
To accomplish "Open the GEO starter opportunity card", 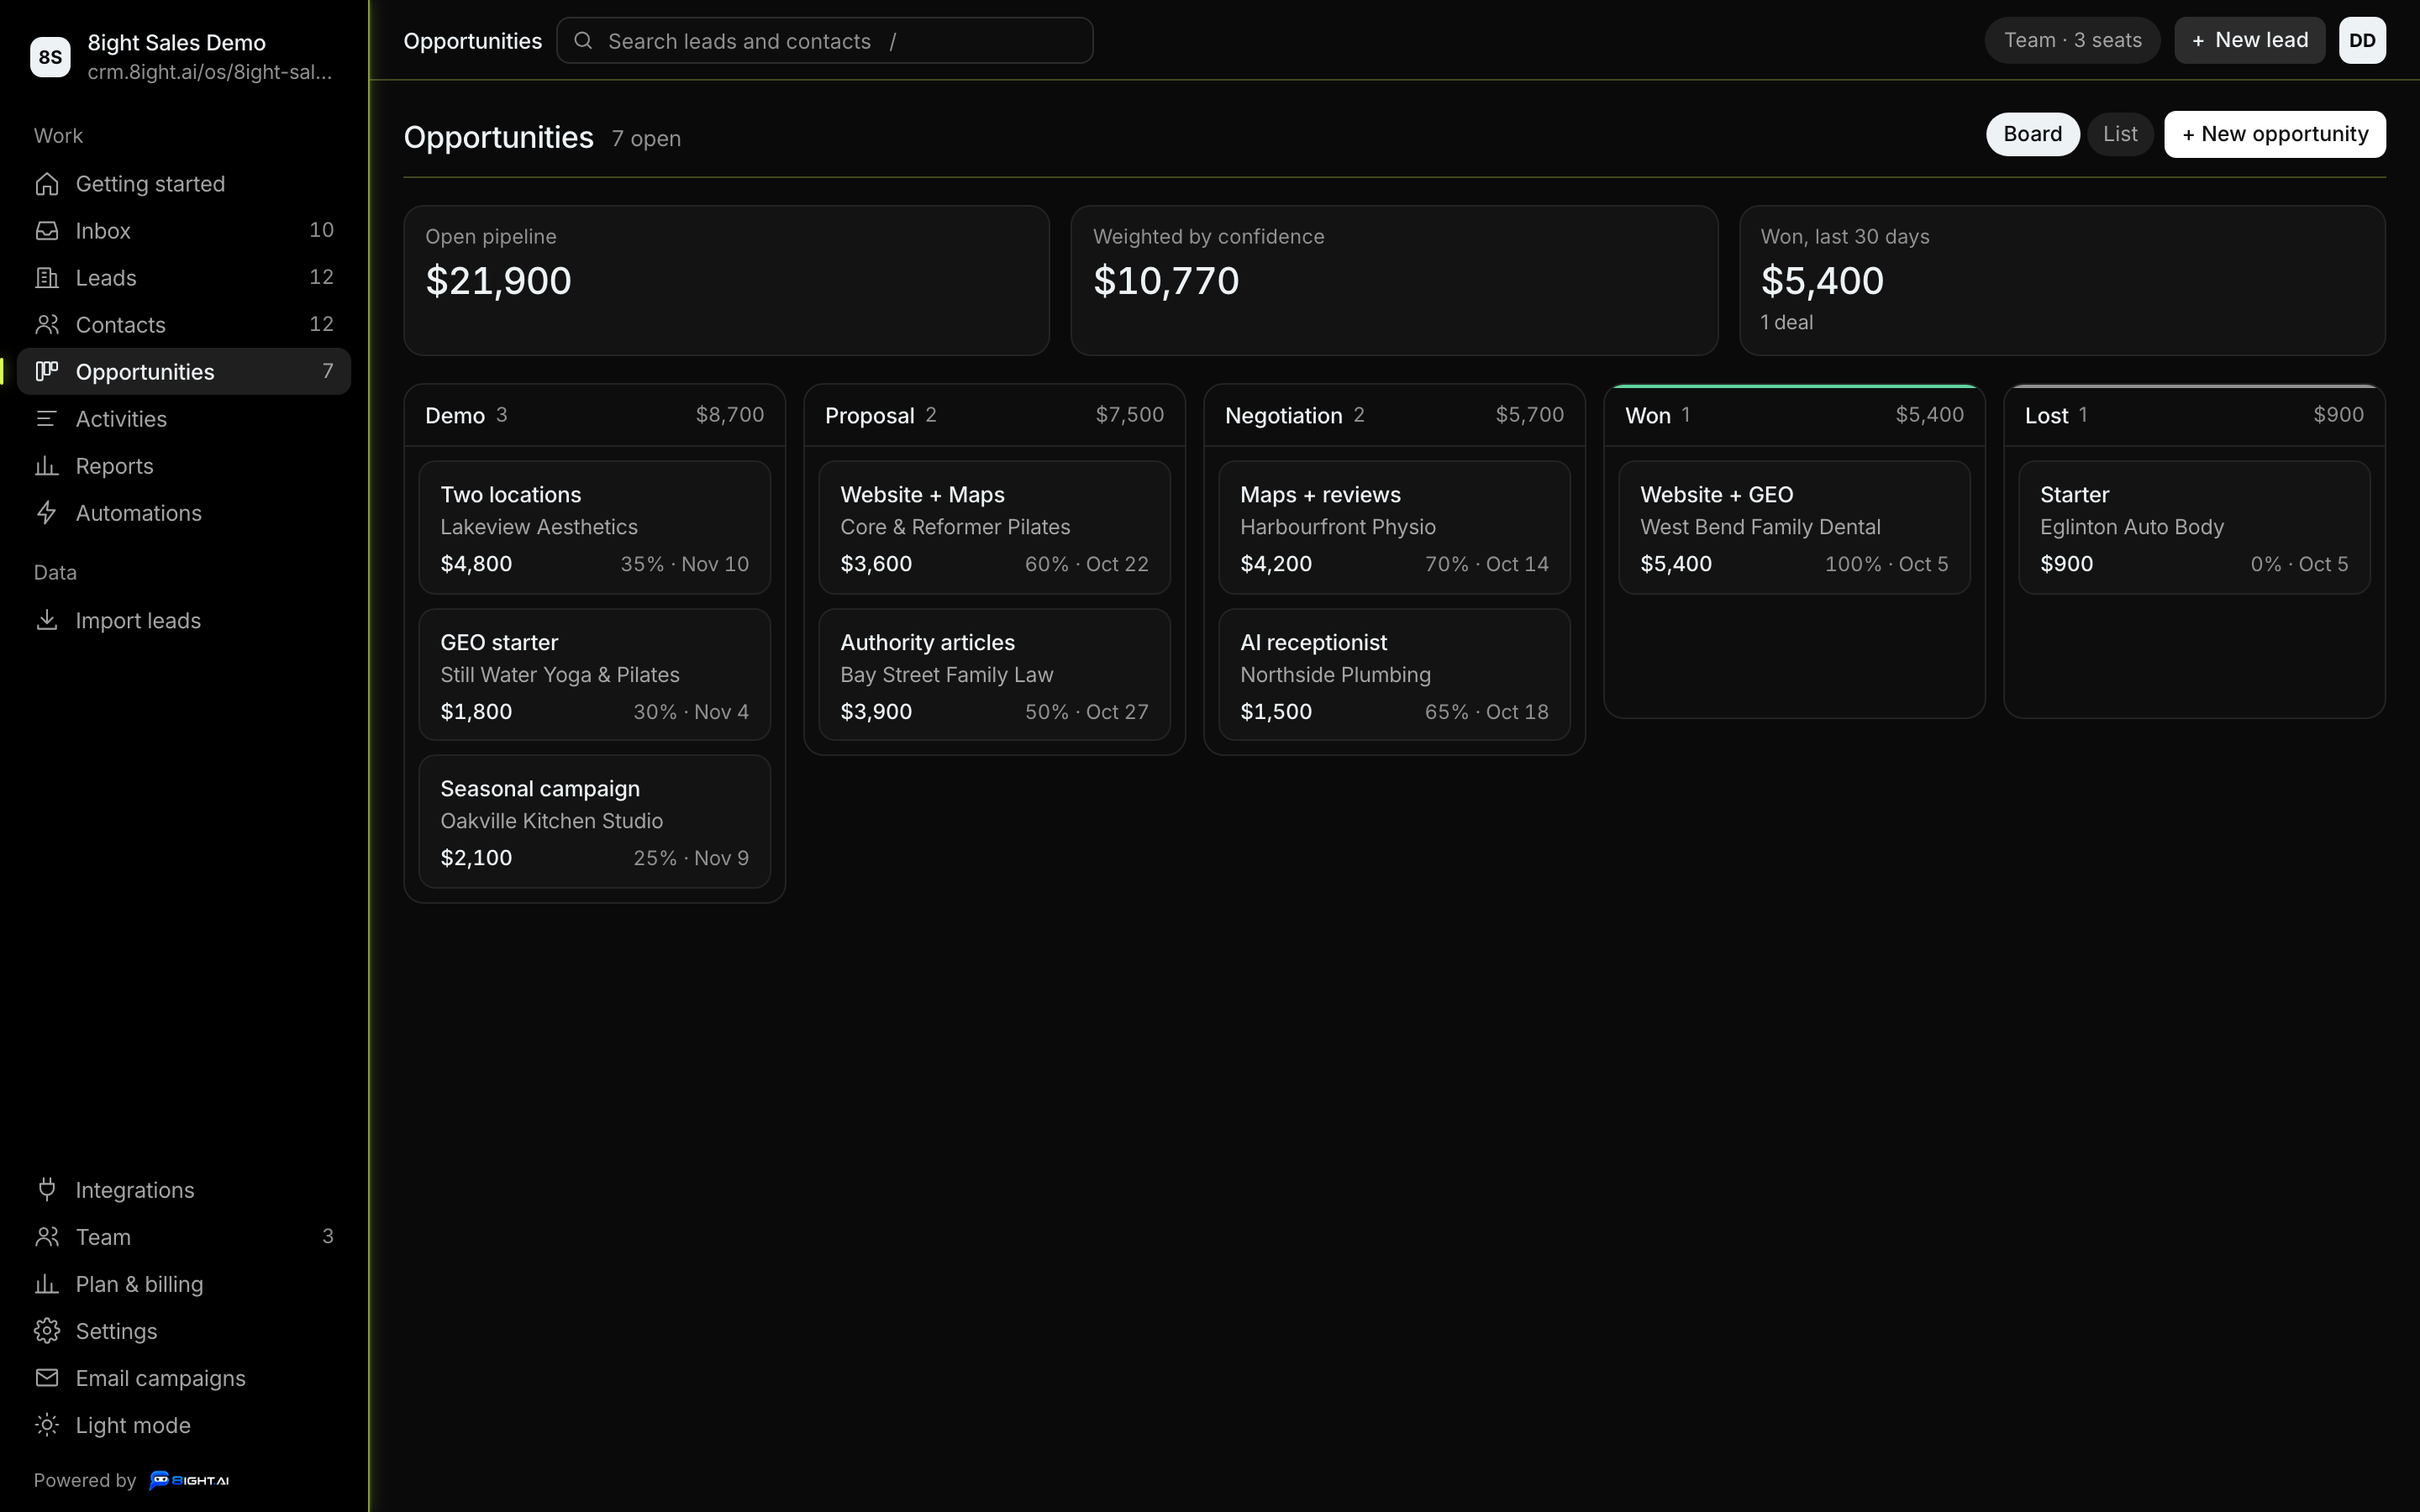I will [x=594, y=675].
